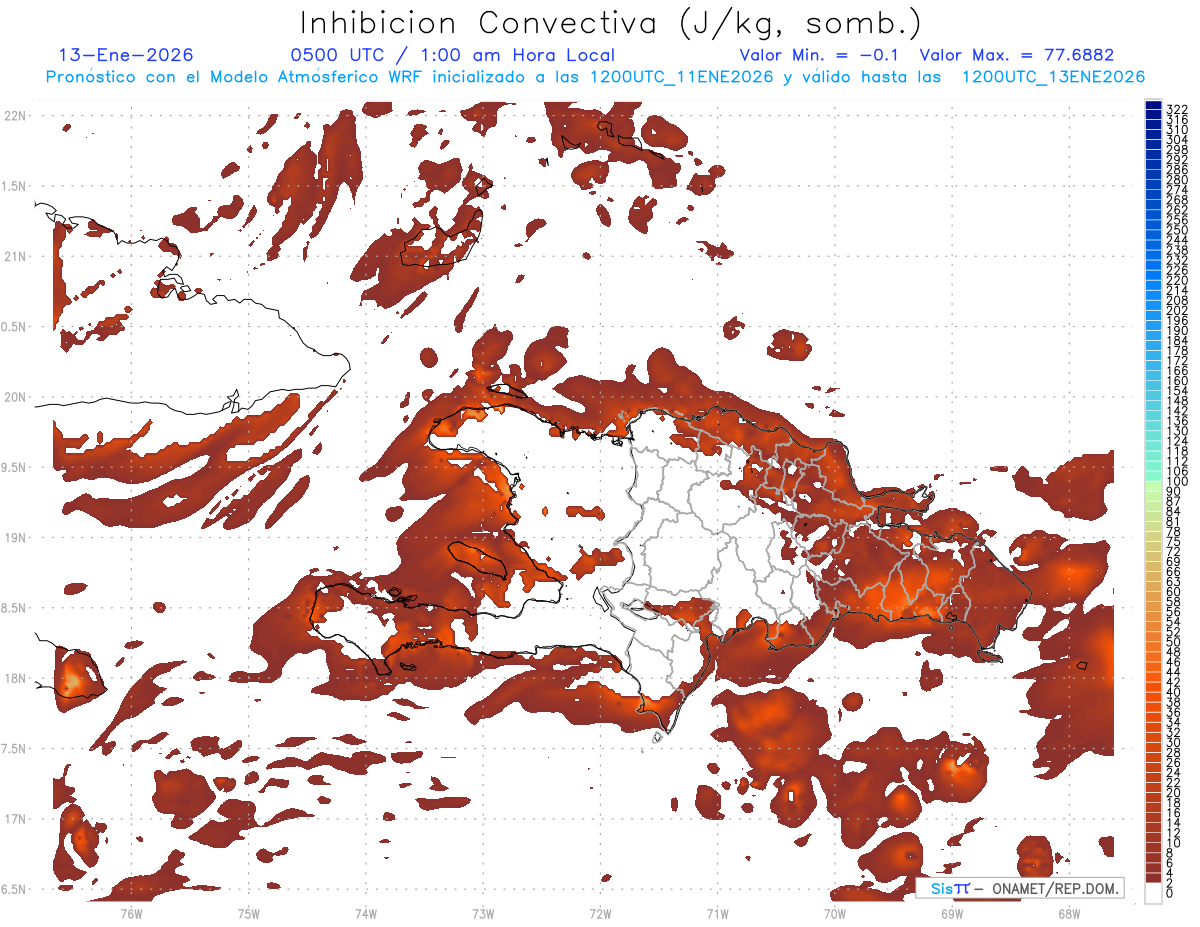Click the "22N" latitude label
Screen dimensions: 1200x927
click(x=16, y=116)
